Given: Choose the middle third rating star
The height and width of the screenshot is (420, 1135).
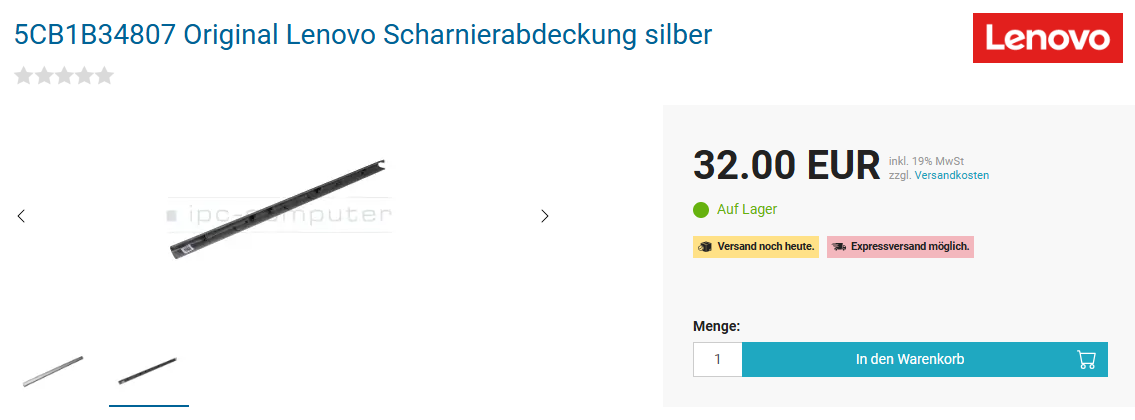Looking at the screenshot, I should point(64,75).
